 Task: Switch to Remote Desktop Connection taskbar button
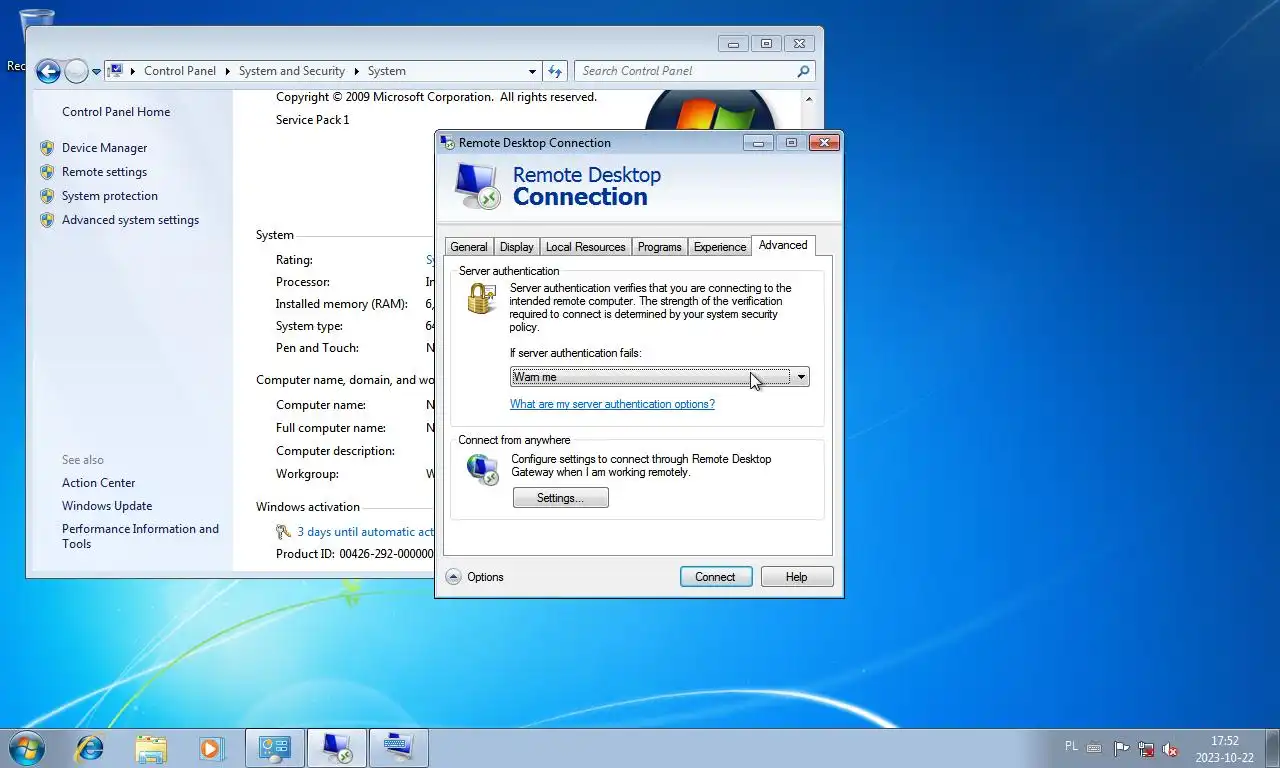pyautogui.click(x=337, y=748)
